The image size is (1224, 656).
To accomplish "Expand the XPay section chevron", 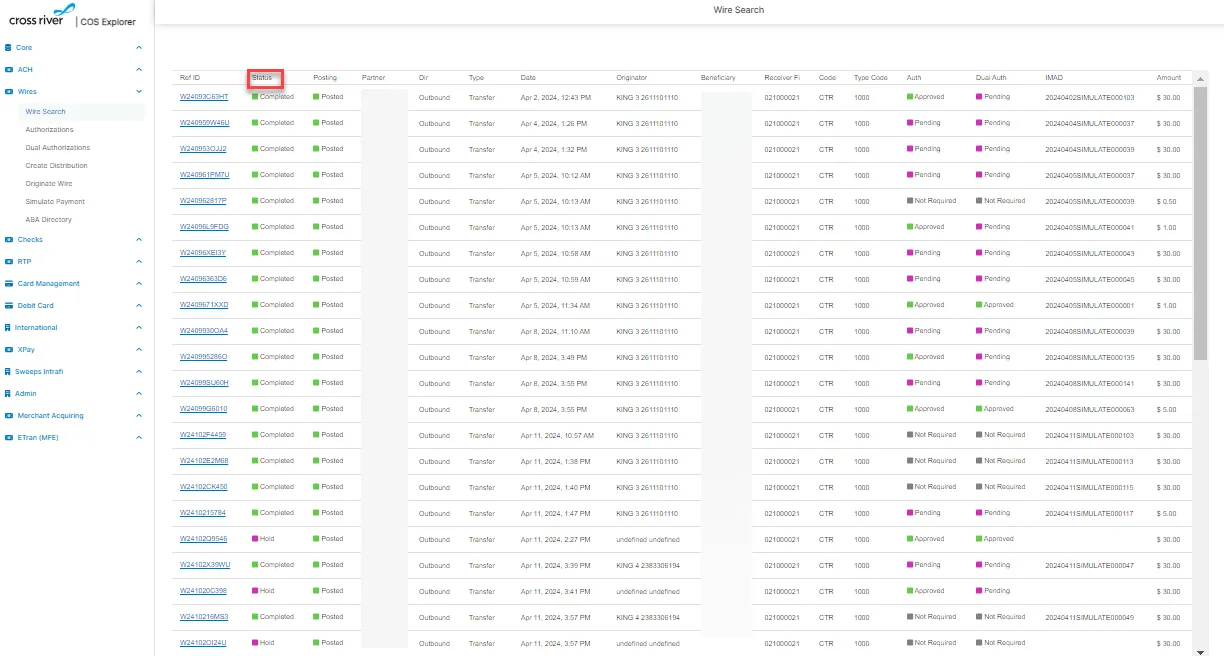I will click(139, 349).
